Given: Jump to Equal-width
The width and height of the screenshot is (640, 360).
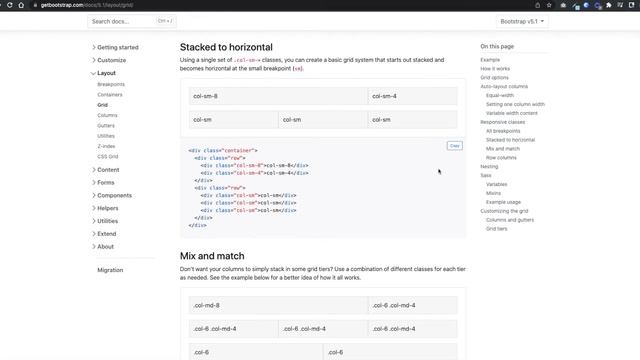Looking at the screenshot, I should pos(500,96).
